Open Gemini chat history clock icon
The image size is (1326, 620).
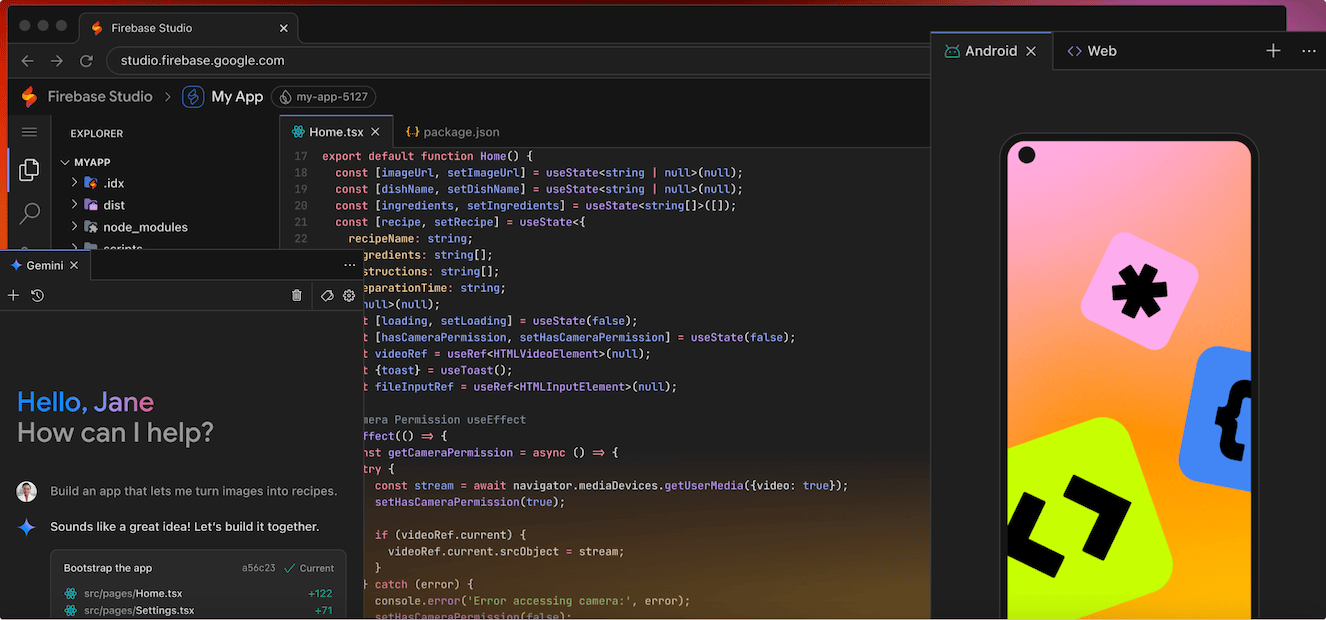pyautogui.click(x=37, y=295)
